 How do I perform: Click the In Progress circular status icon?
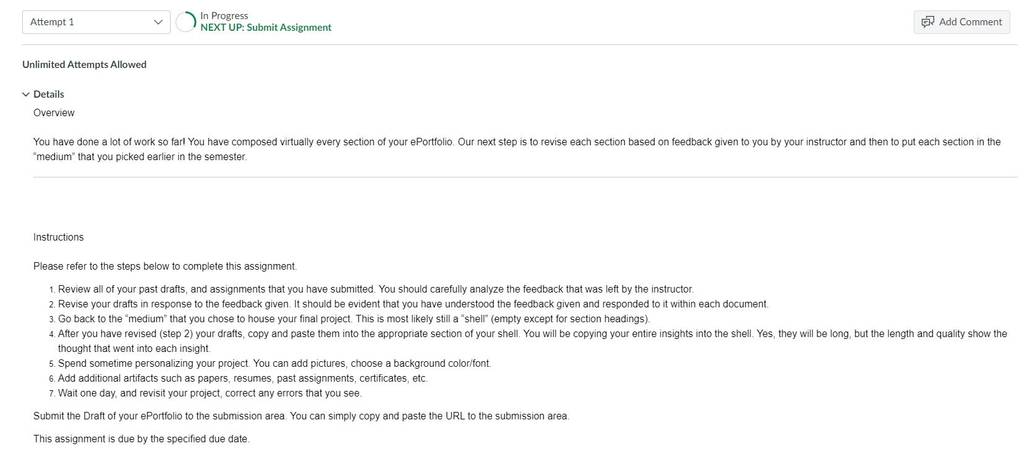(185, 22)
